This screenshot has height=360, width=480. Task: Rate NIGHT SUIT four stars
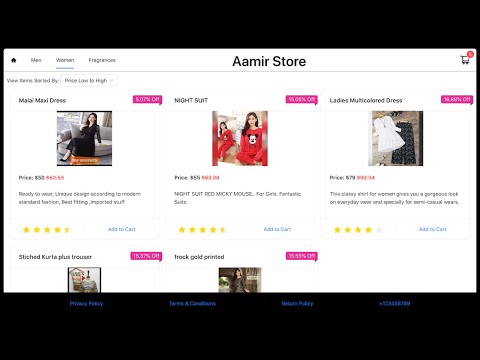[x=213, y=229]
